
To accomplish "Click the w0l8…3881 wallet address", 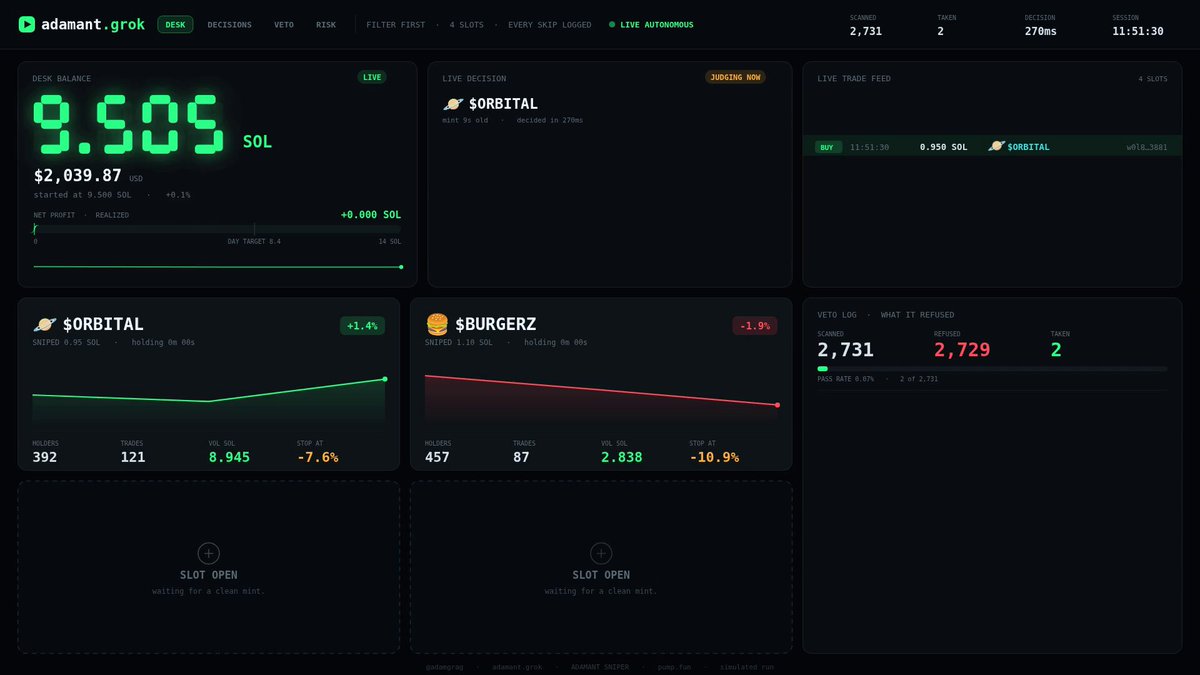I will pos(1147,147).
